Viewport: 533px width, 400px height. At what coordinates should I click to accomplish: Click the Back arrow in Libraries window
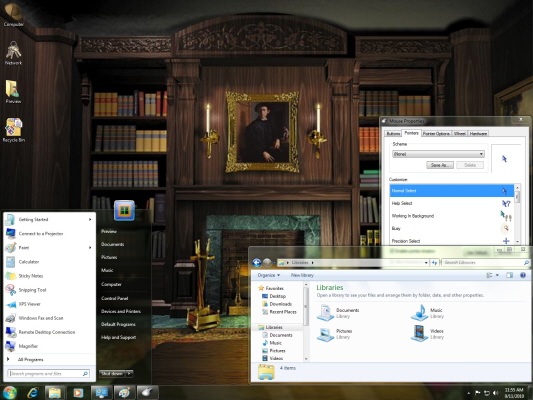click(x=257, y=262)
